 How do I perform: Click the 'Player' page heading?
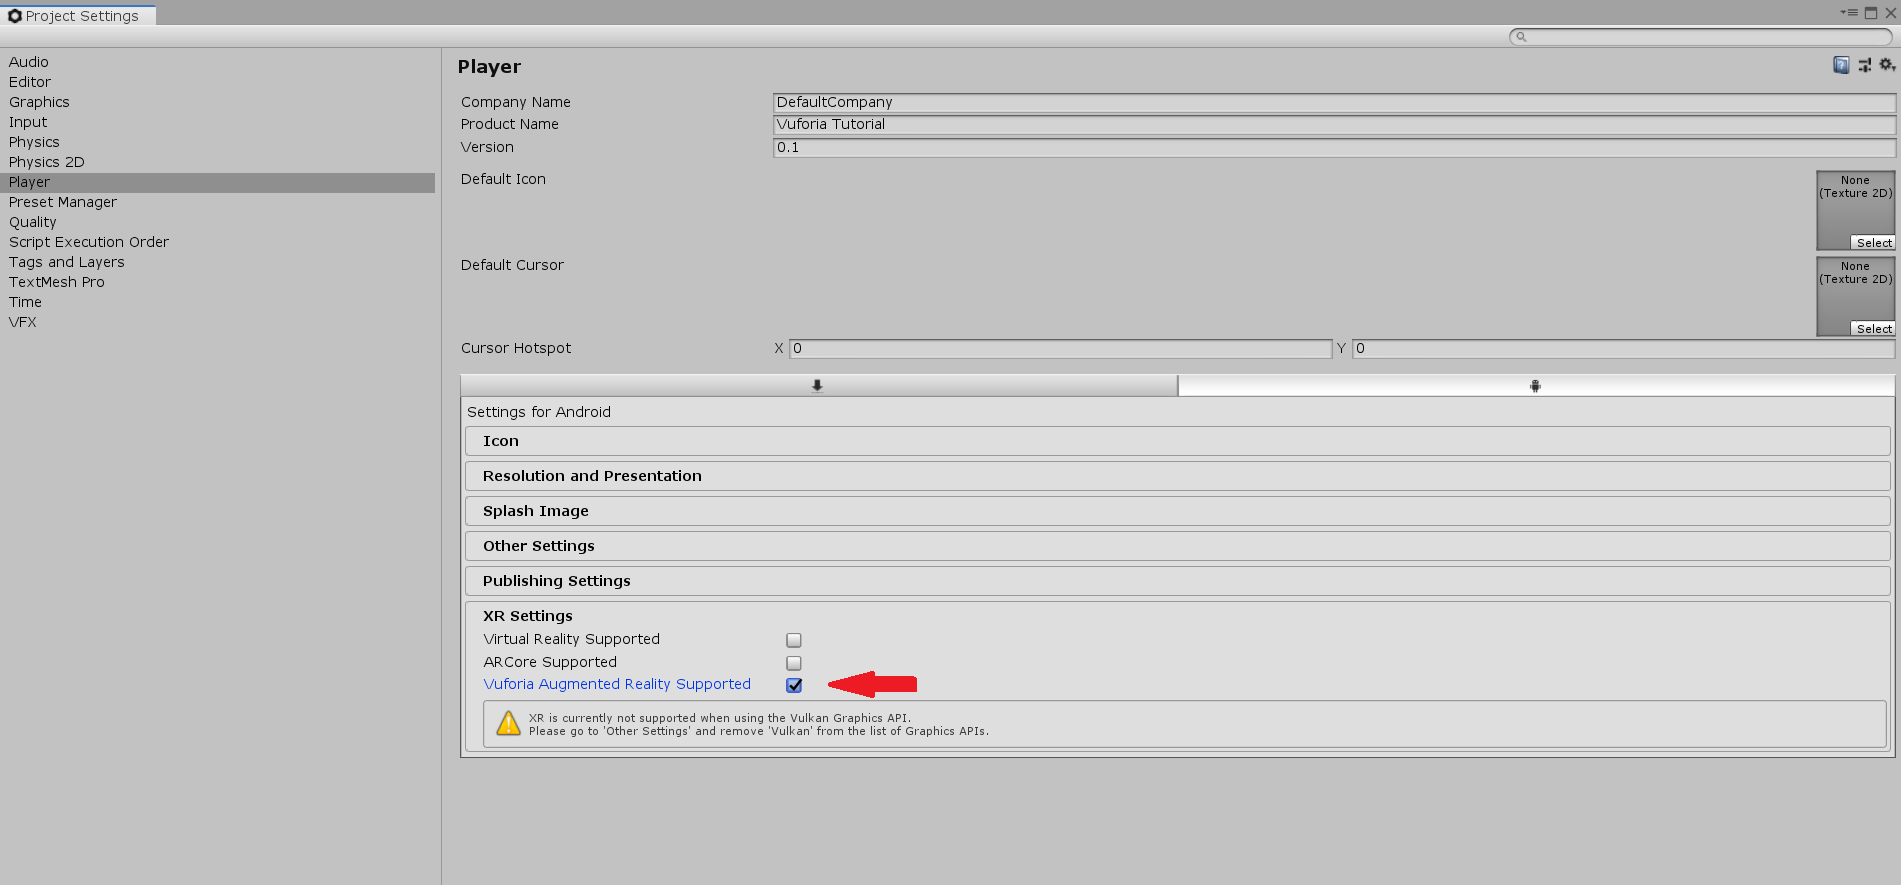coord(489,67)
